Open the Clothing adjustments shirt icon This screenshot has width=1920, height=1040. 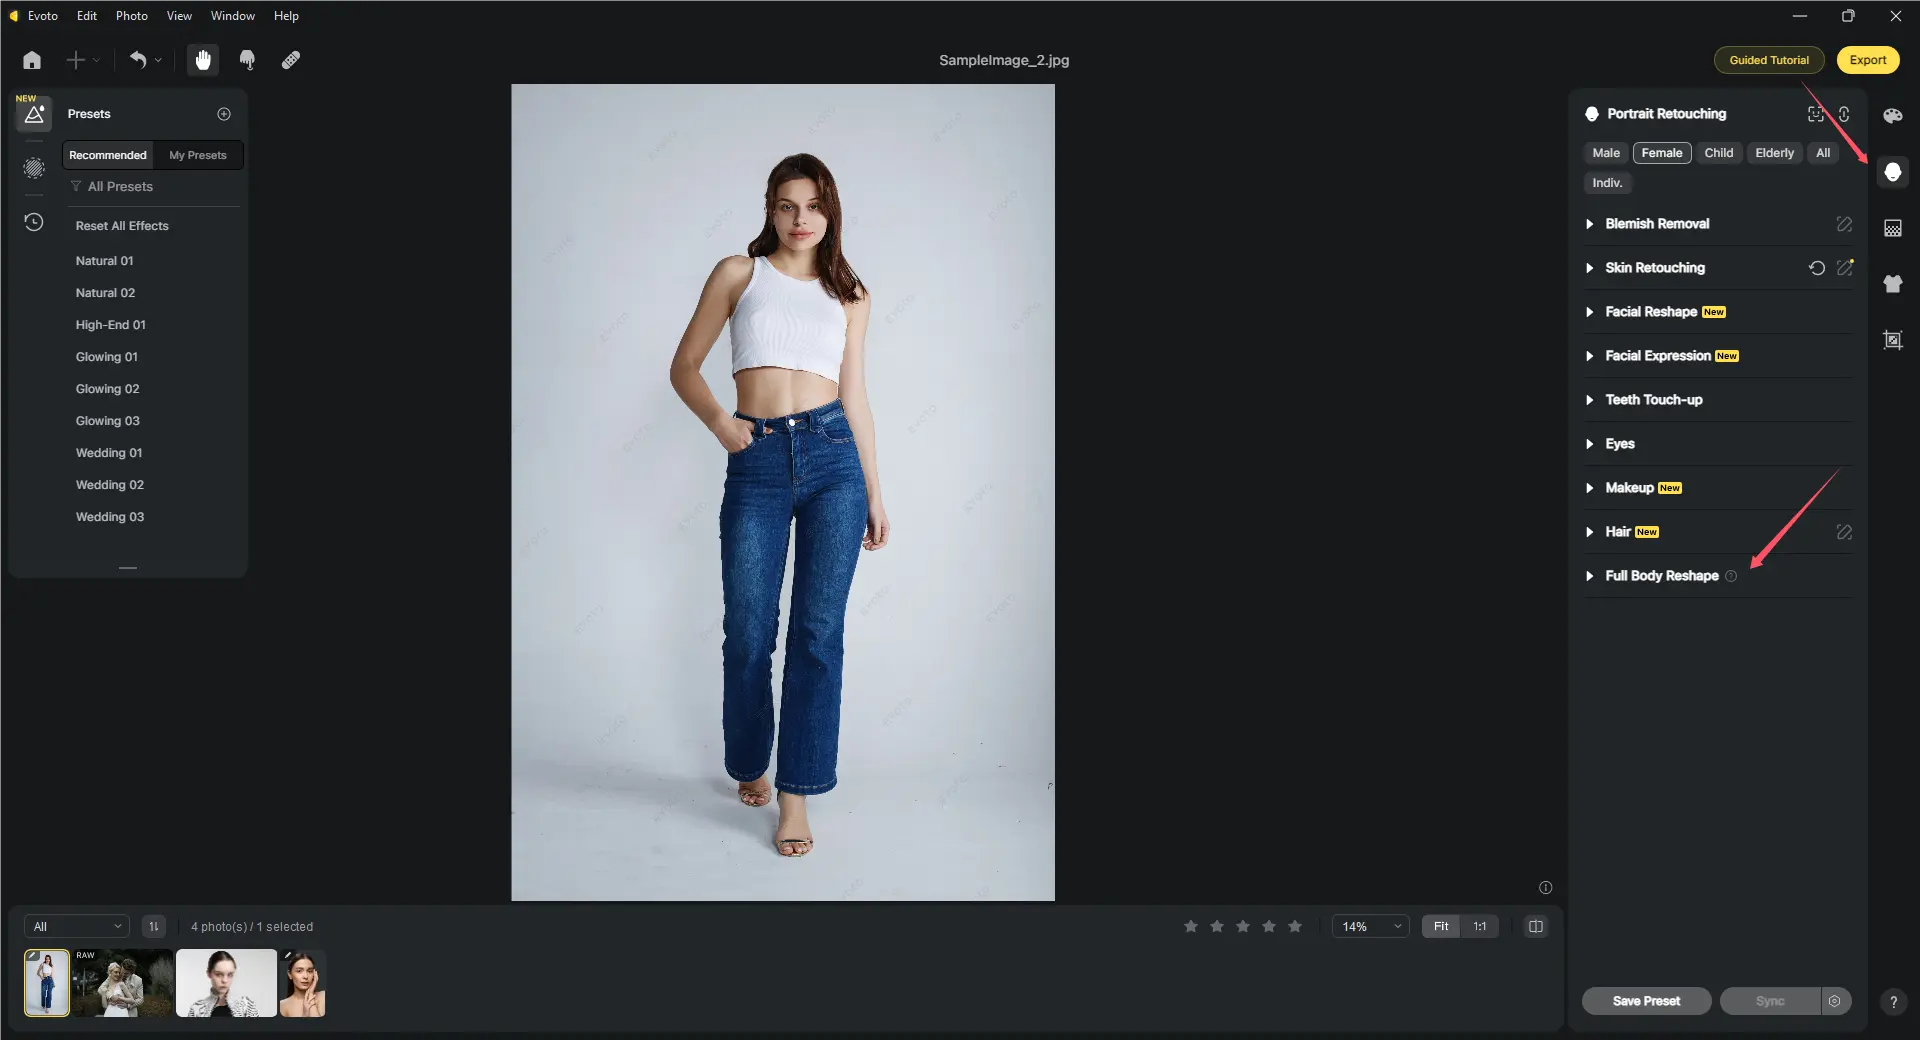(1892, 284)
